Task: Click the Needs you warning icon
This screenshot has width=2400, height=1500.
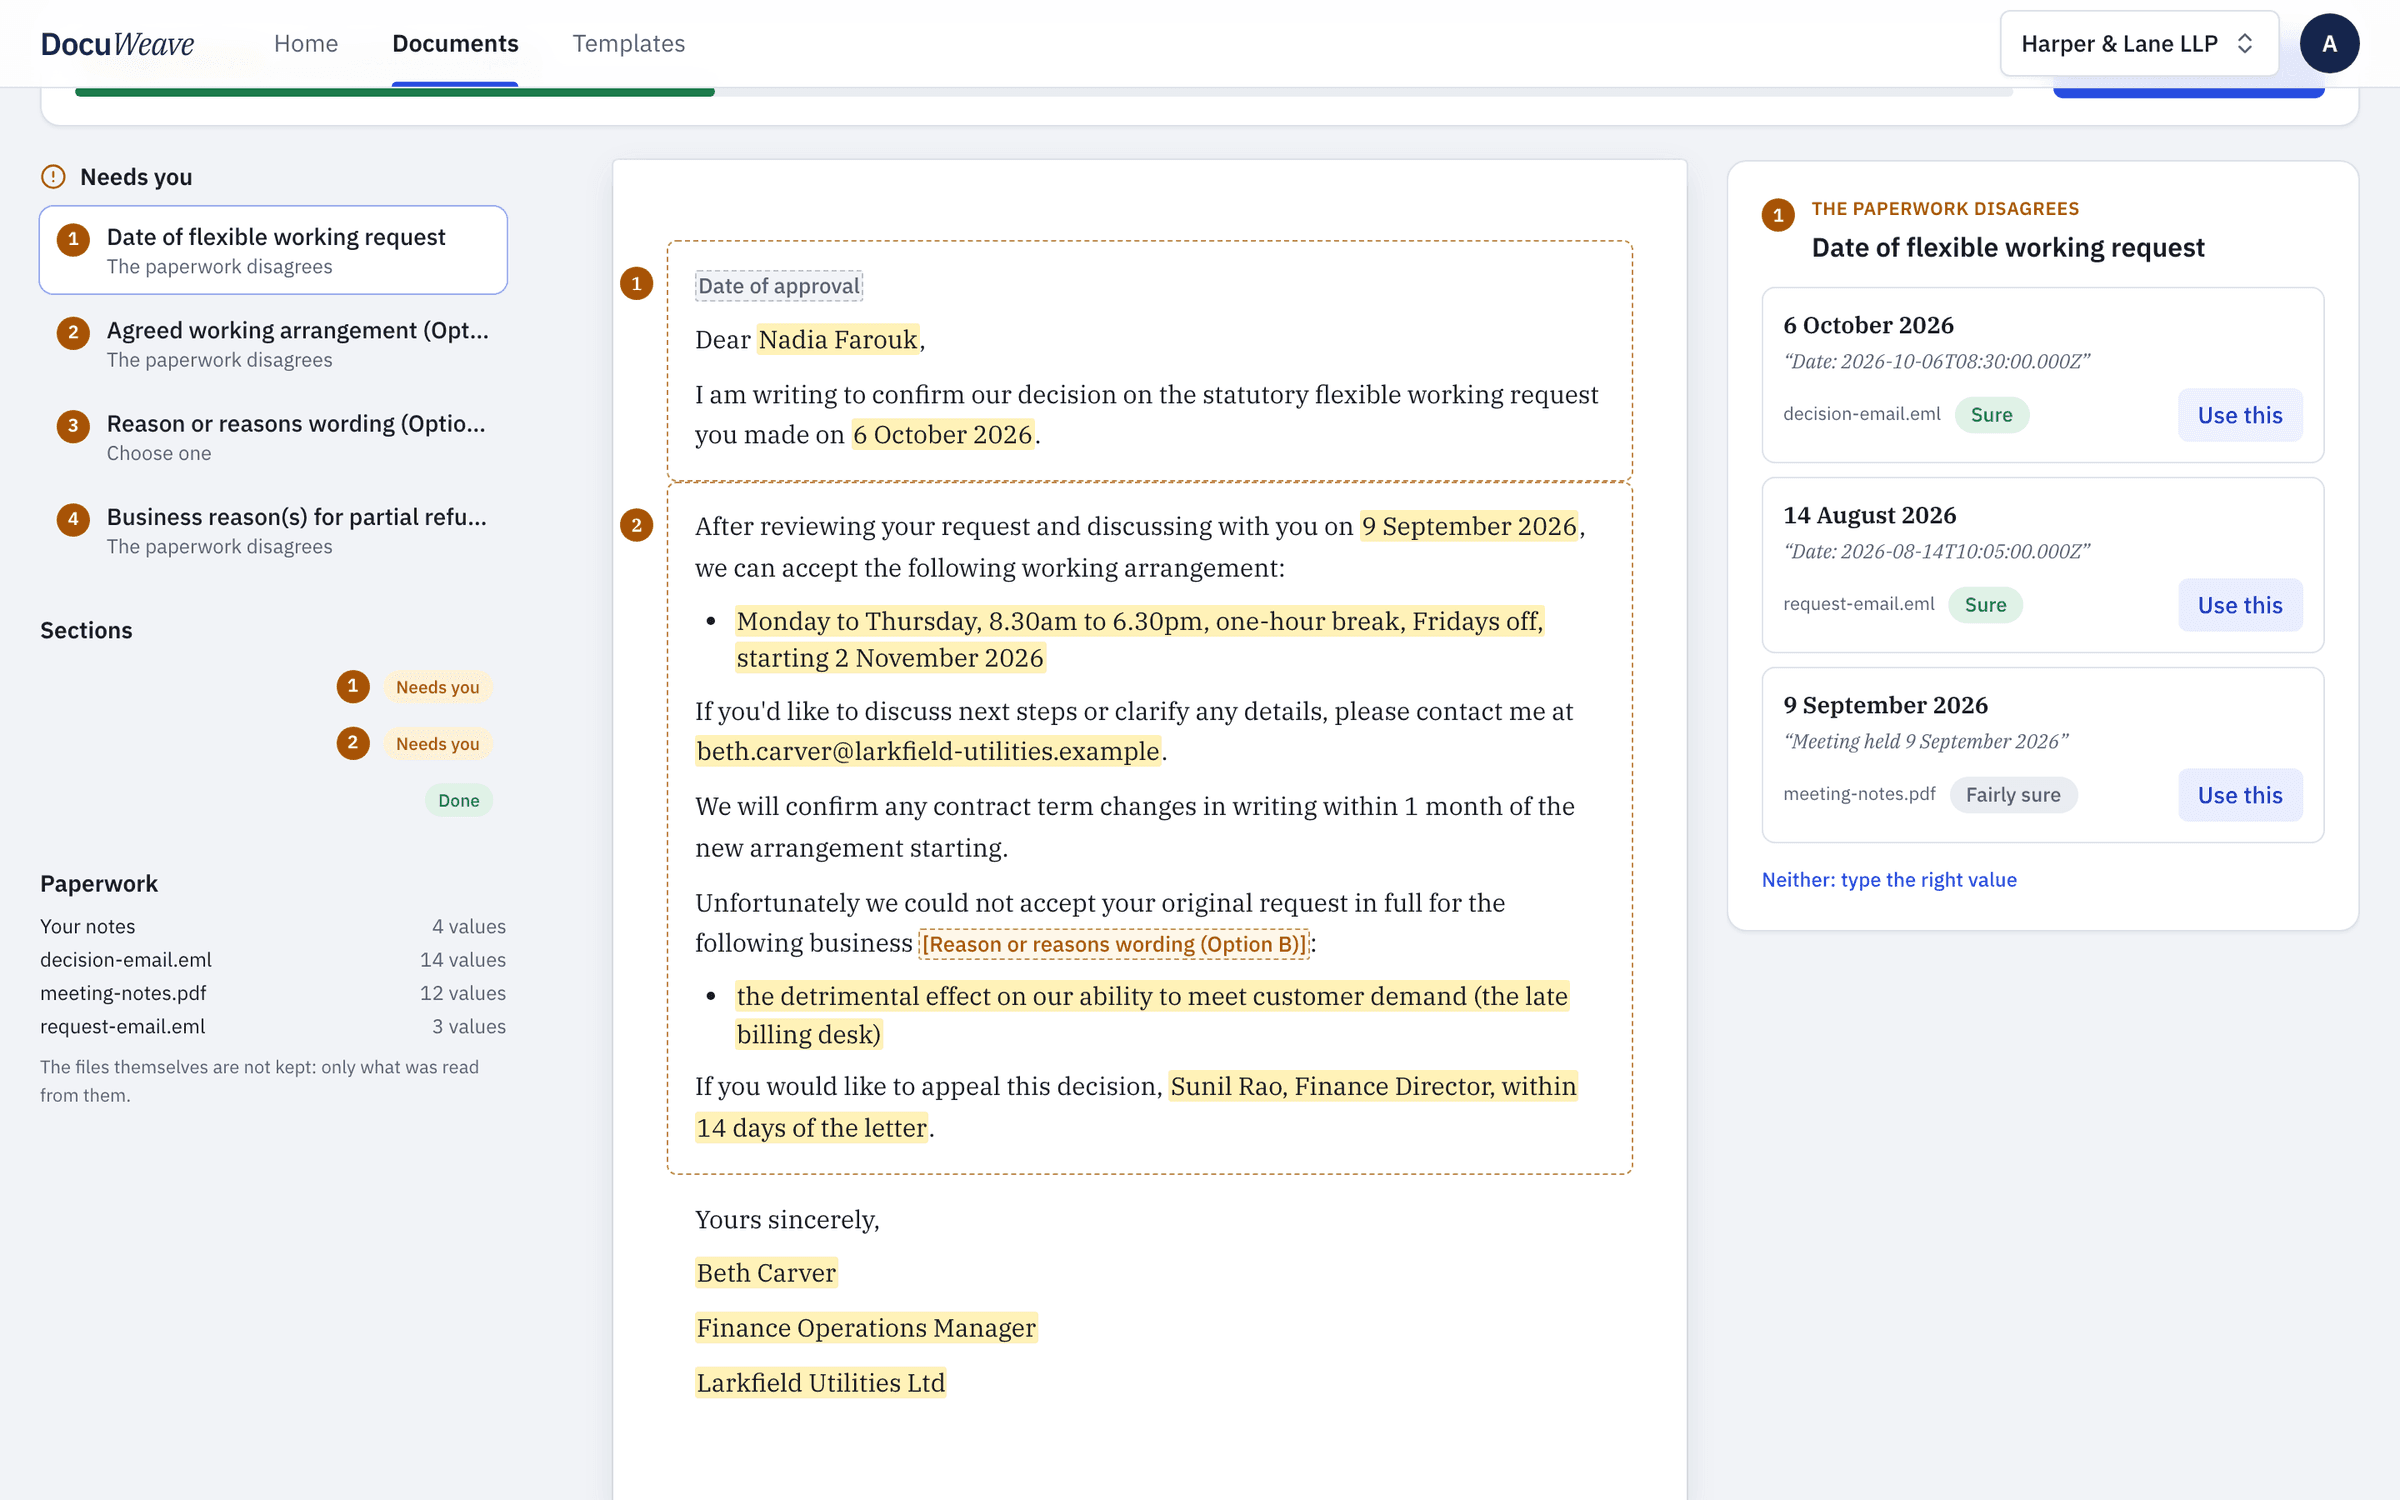Action: (53, 177)
